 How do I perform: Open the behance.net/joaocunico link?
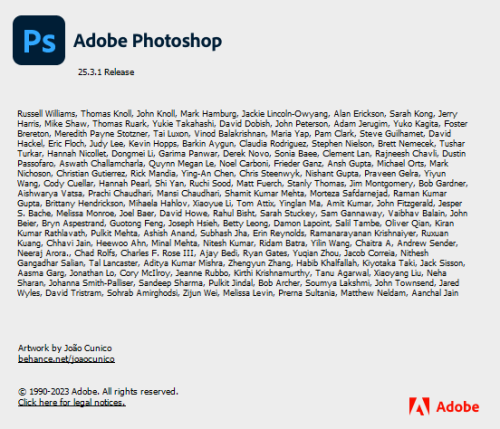[x=66, y=359]
